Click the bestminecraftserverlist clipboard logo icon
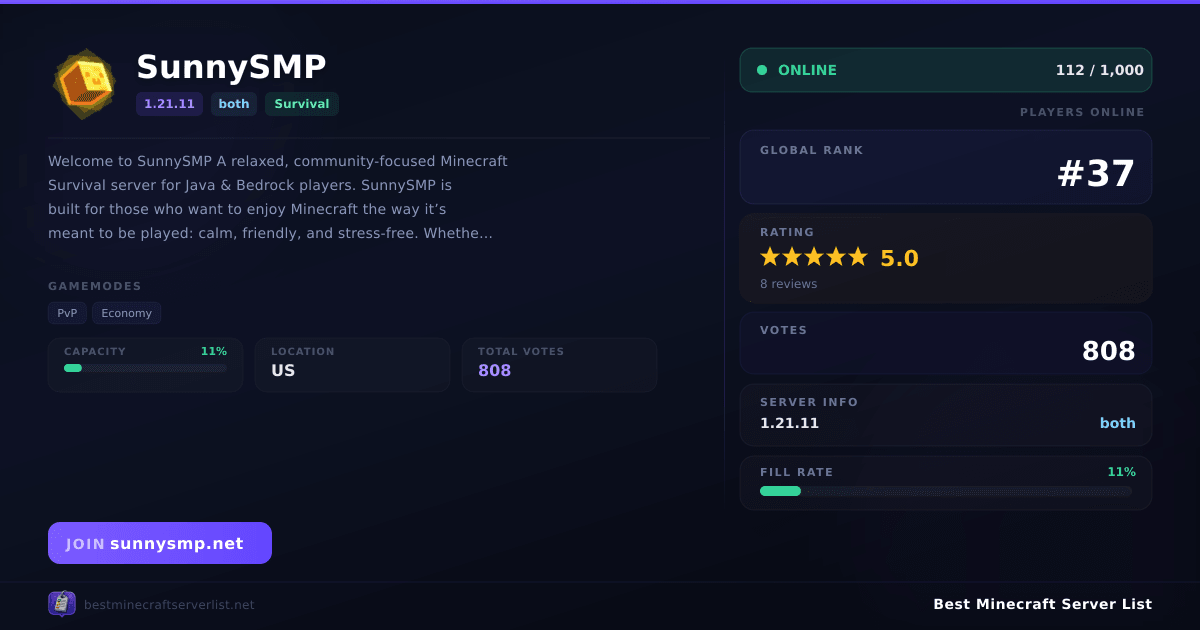This screenshot has width=1200, height=630. pyautogui.click(x=62, y=603)
